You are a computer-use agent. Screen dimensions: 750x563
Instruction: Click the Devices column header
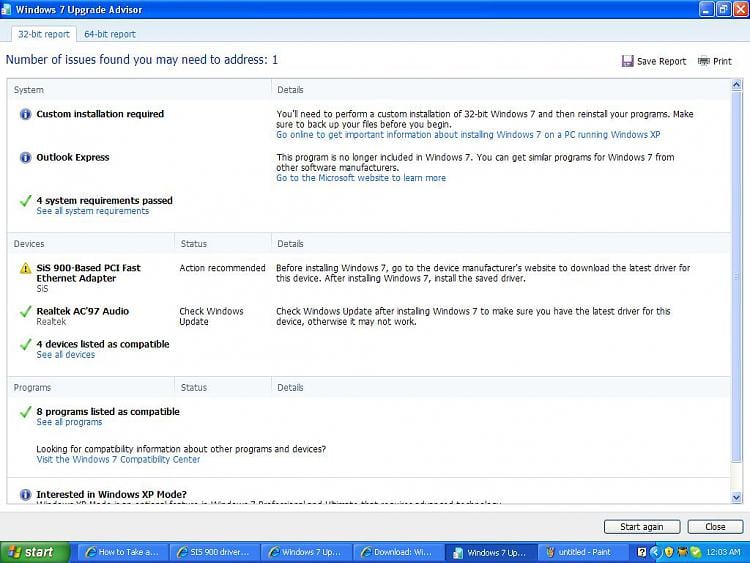29,244
